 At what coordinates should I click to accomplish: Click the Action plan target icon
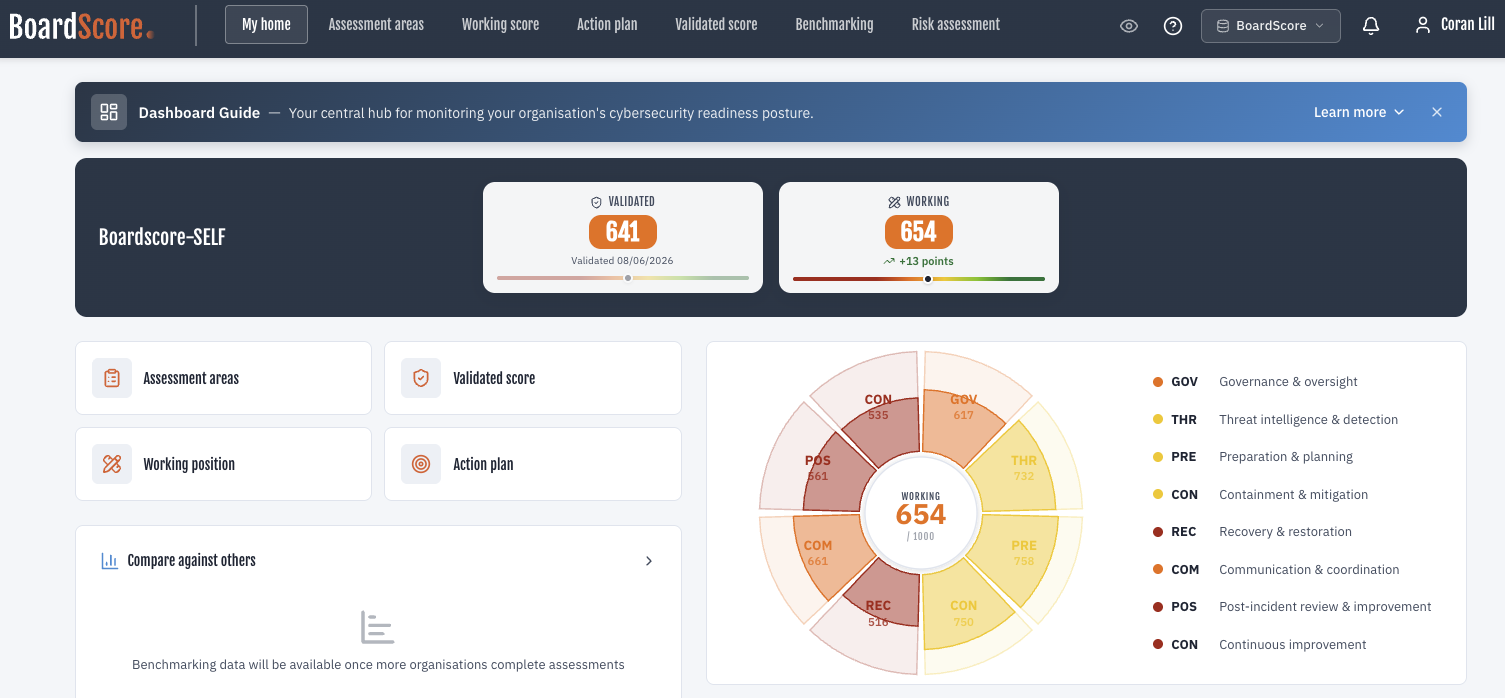421,464
